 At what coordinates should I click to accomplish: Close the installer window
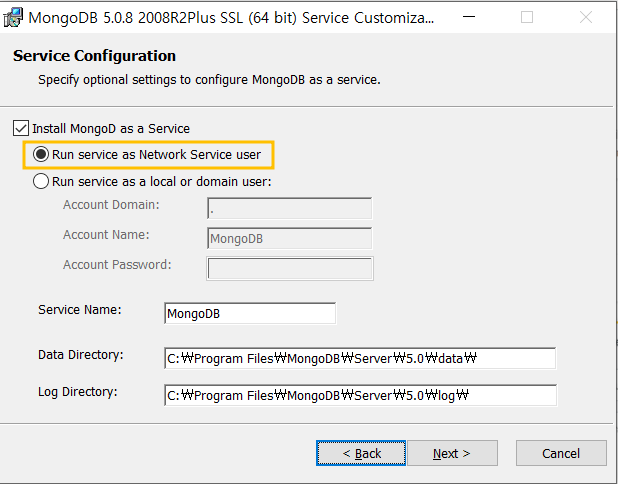[586, 17]
